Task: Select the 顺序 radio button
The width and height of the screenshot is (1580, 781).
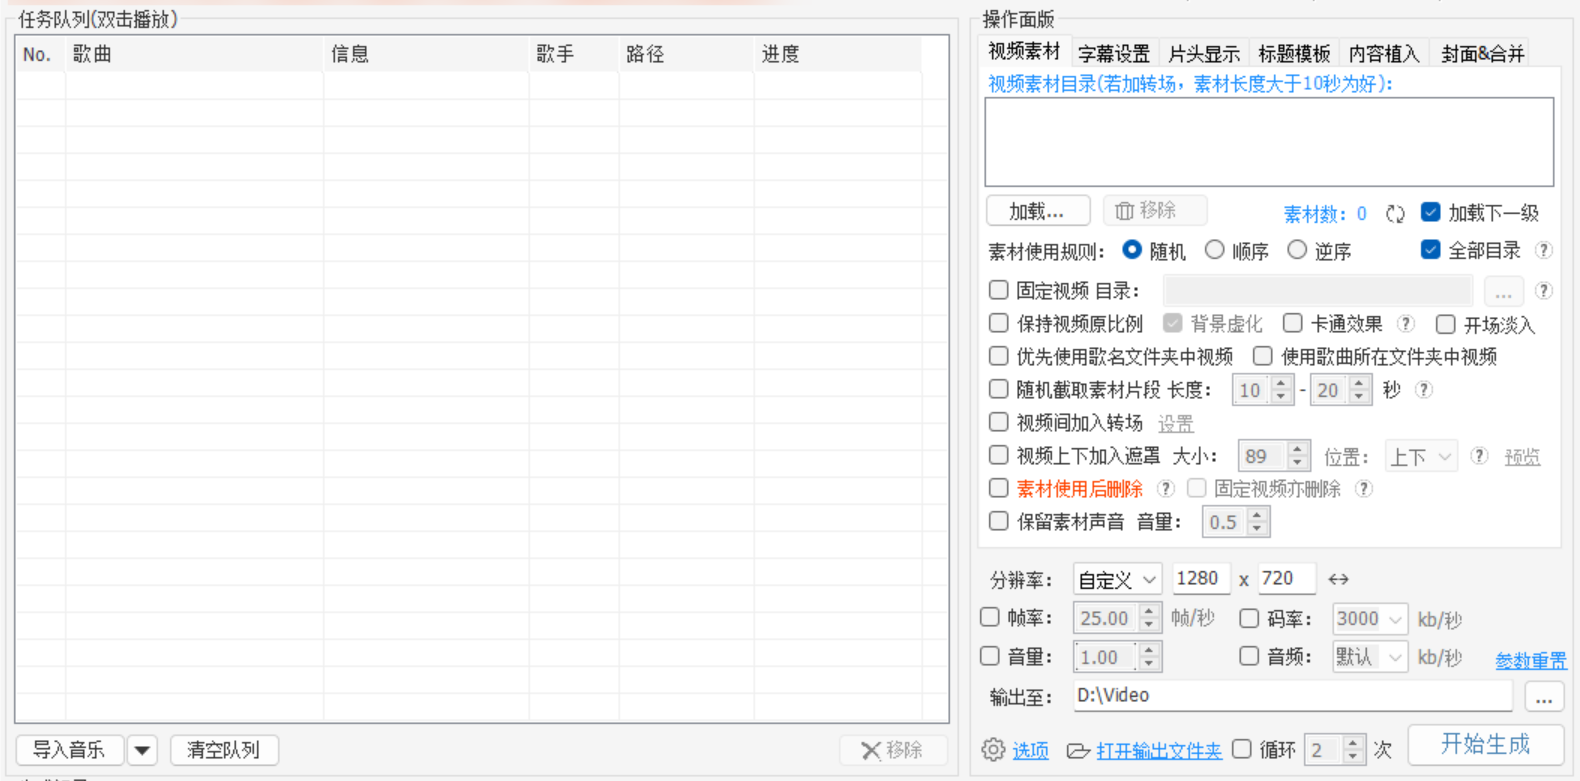Action: click(x=1214, y=250)
